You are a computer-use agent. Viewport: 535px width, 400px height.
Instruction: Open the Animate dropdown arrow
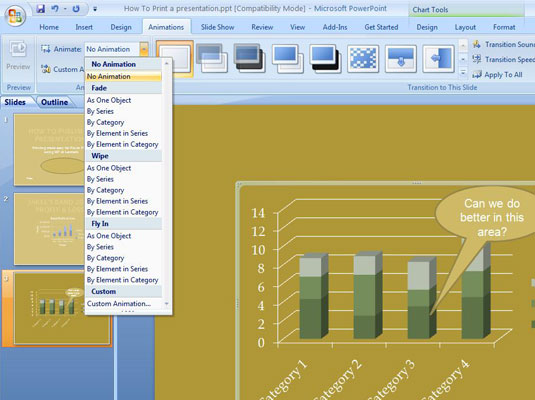click(x=144, y=49)
